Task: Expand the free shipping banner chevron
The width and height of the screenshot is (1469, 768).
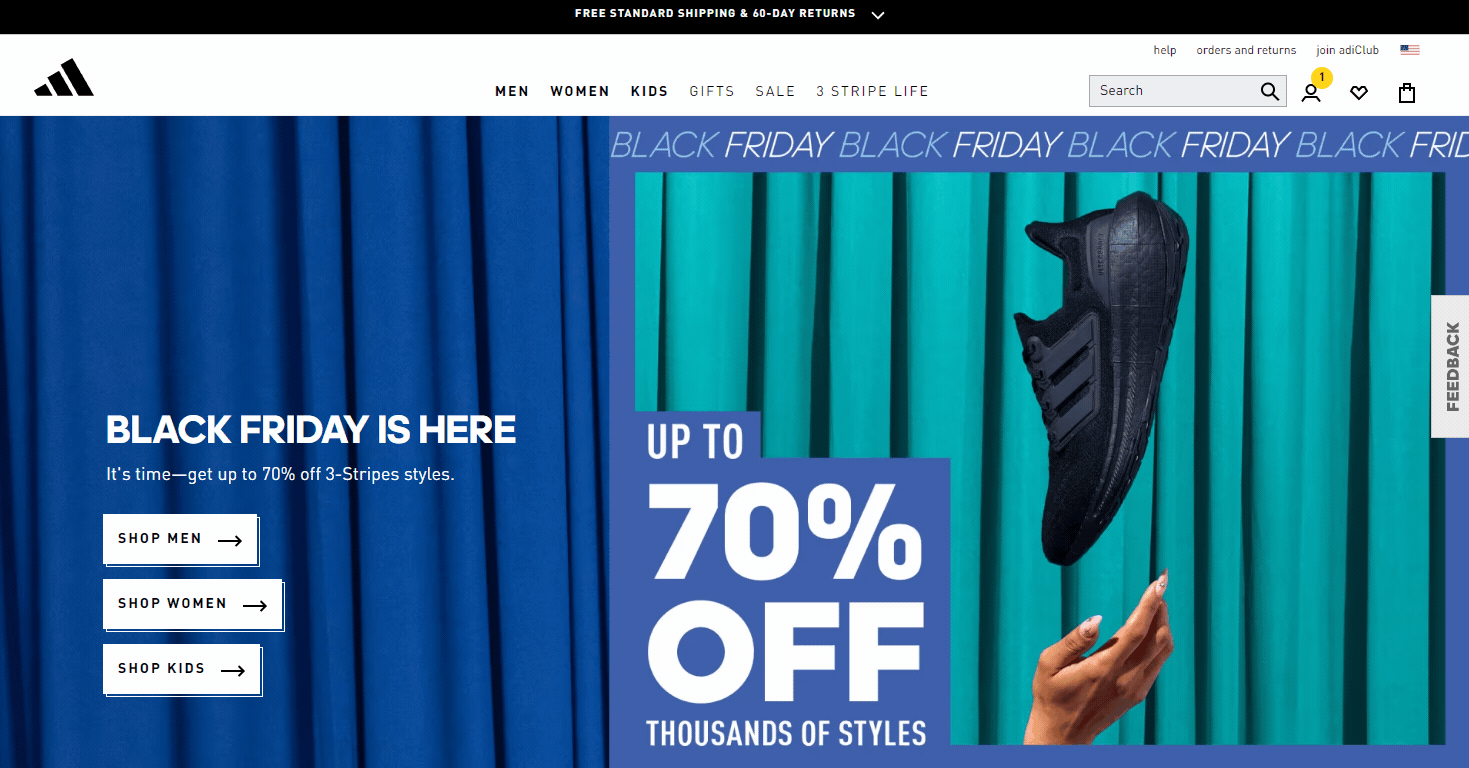Action: [x=878, y=15]
